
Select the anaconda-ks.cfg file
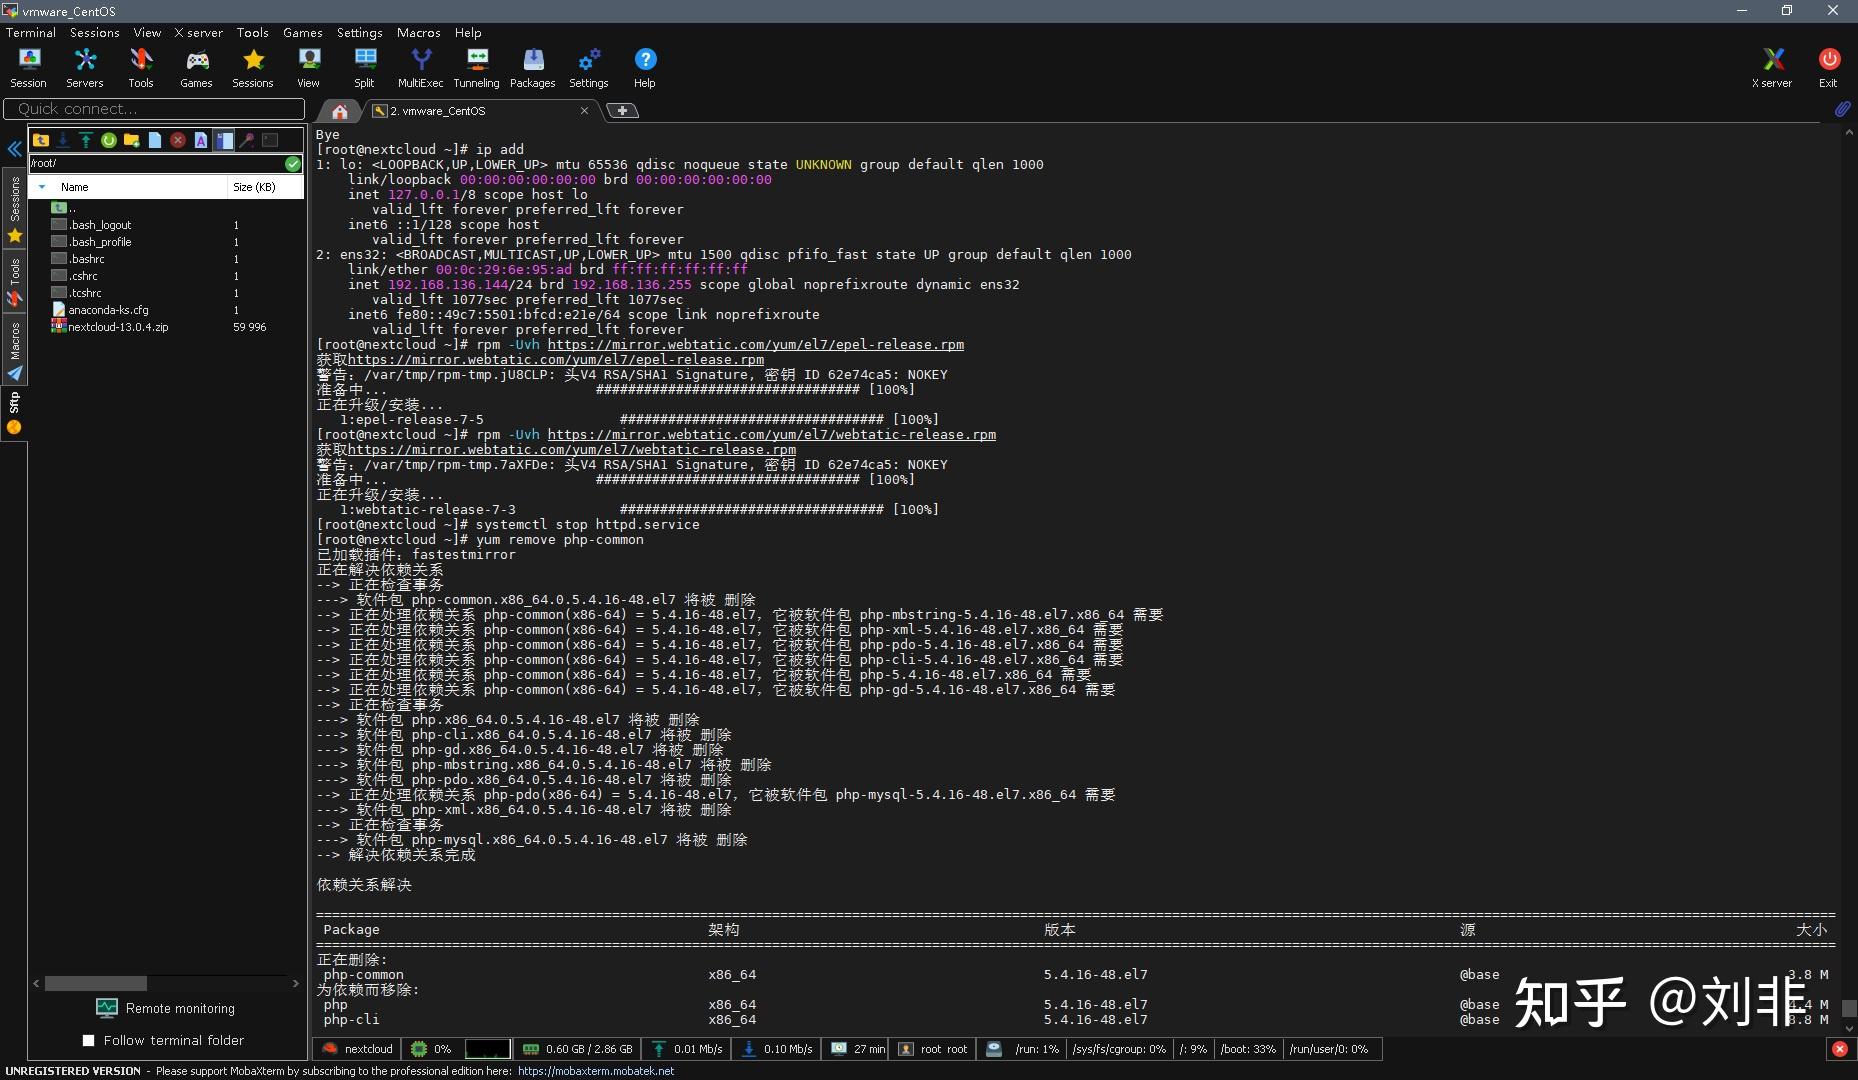click(108, 310)
